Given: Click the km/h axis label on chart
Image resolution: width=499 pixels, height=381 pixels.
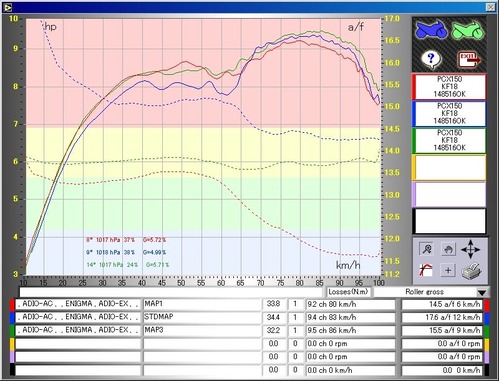Looking at the screenshot, I should [x=348, y=265].
